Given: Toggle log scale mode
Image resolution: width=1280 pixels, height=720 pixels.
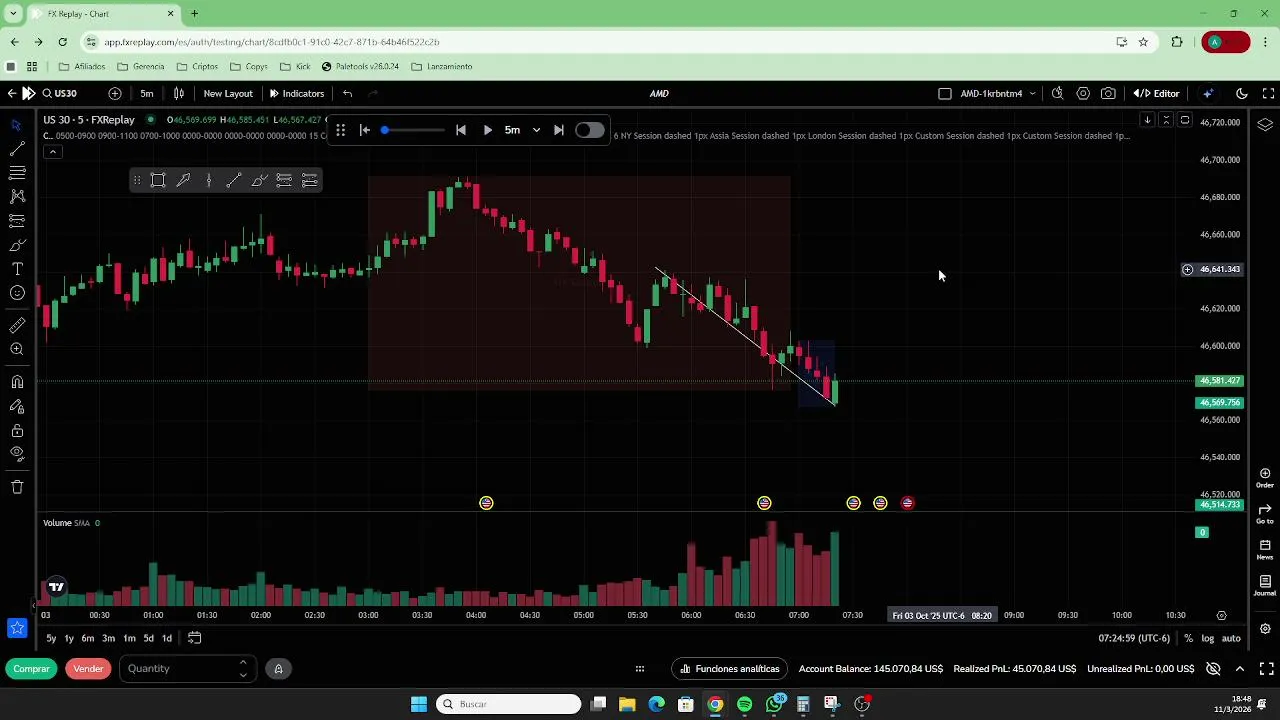Looking at the screenshot, I should tap(1208, 638).
